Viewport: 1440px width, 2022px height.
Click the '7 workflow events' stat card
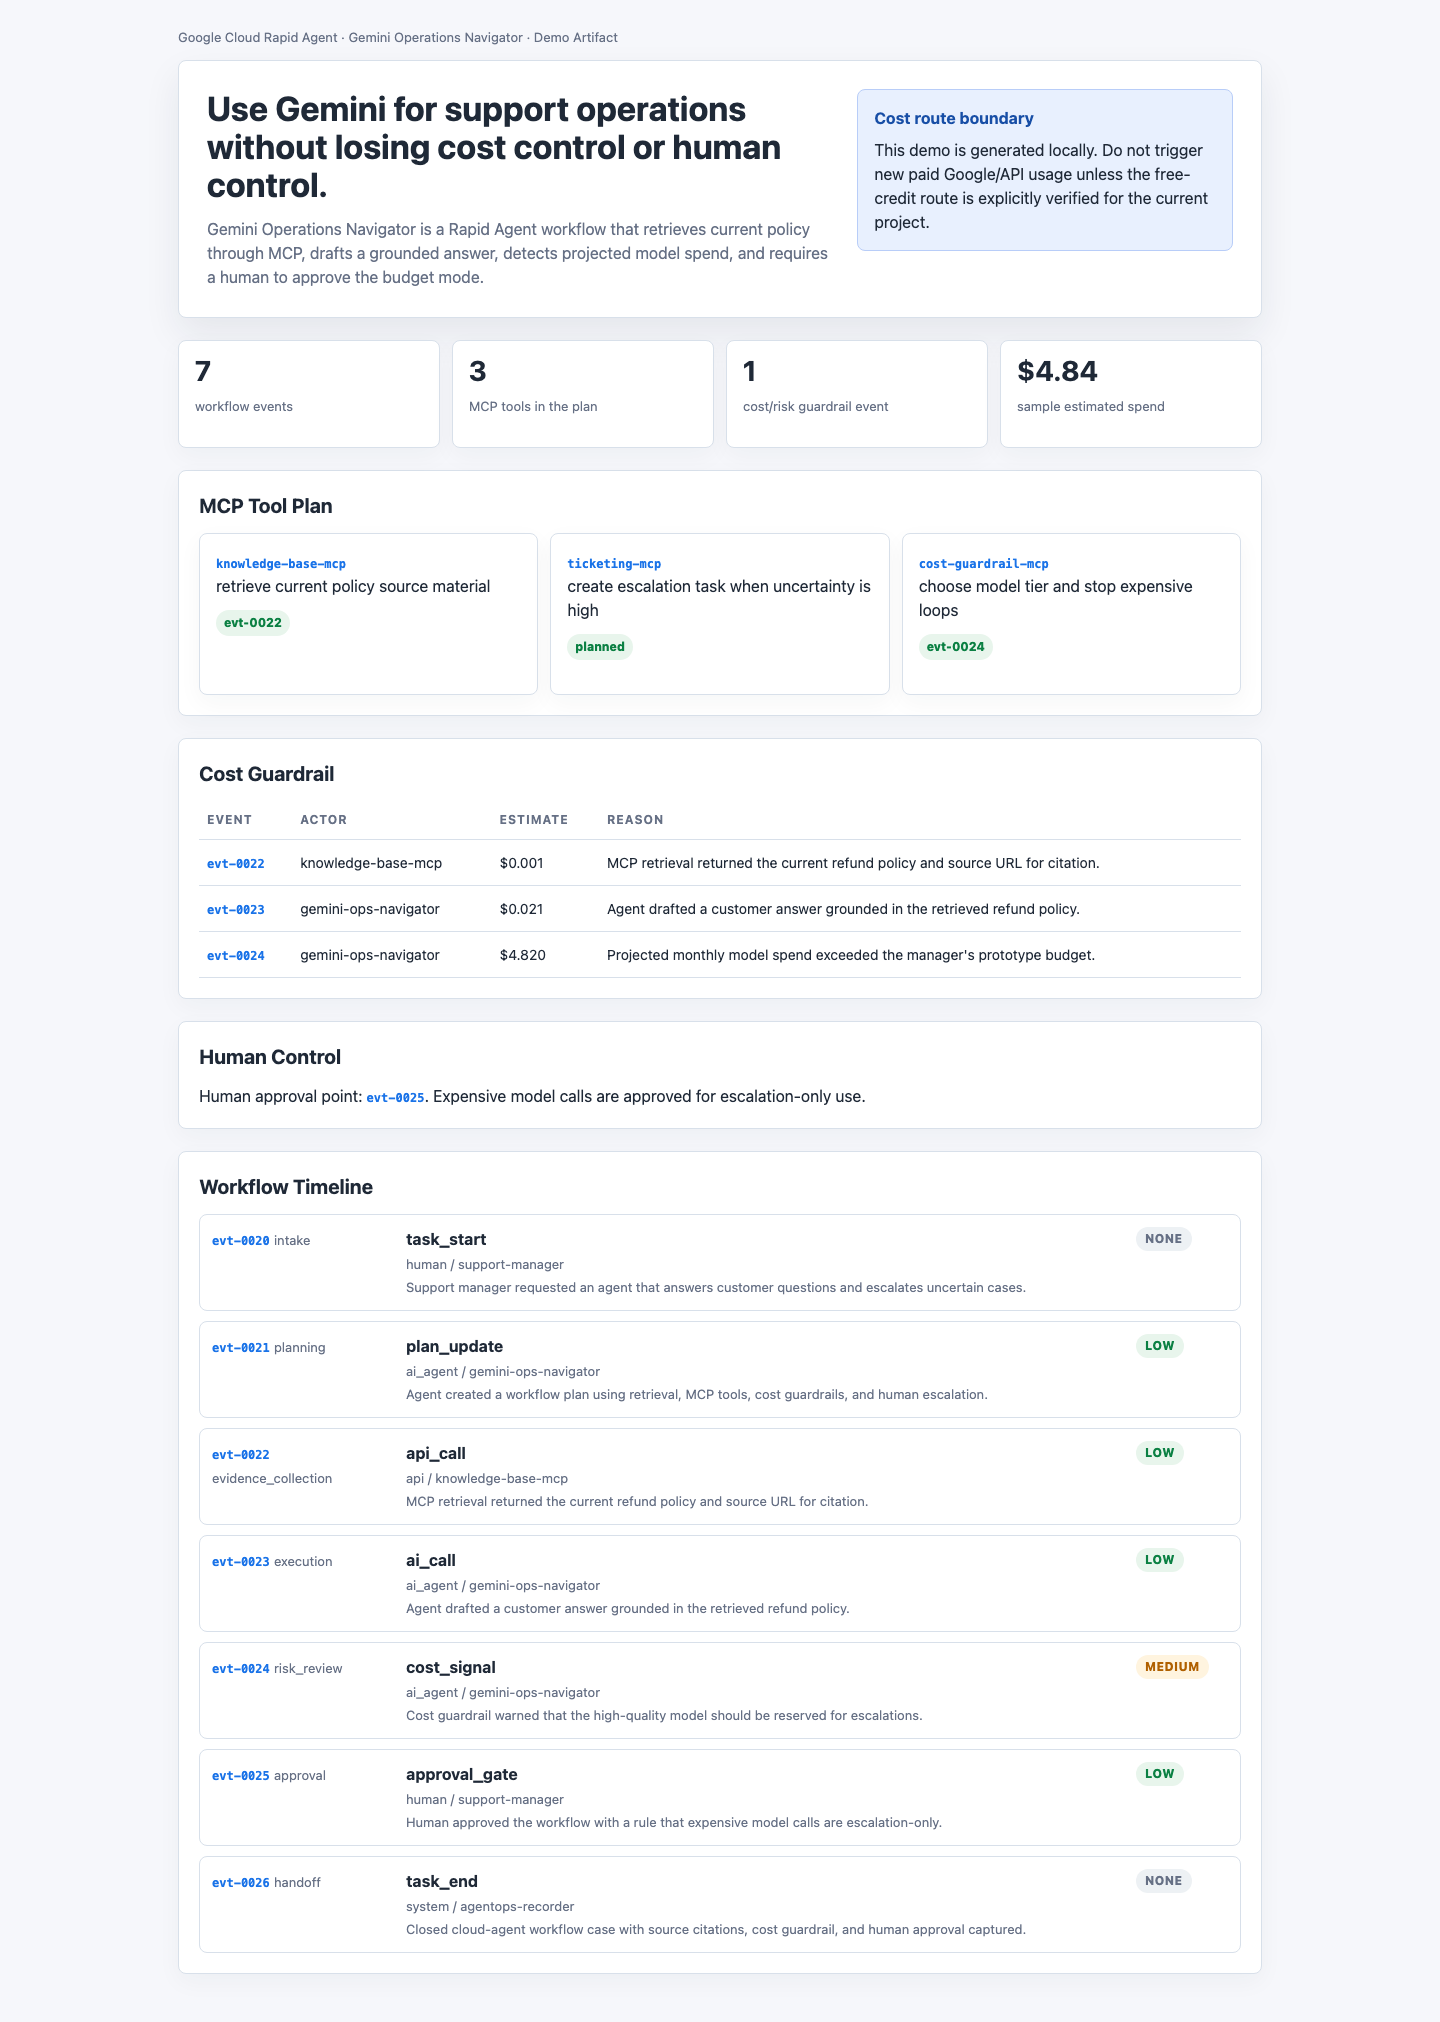coord(309,394)
